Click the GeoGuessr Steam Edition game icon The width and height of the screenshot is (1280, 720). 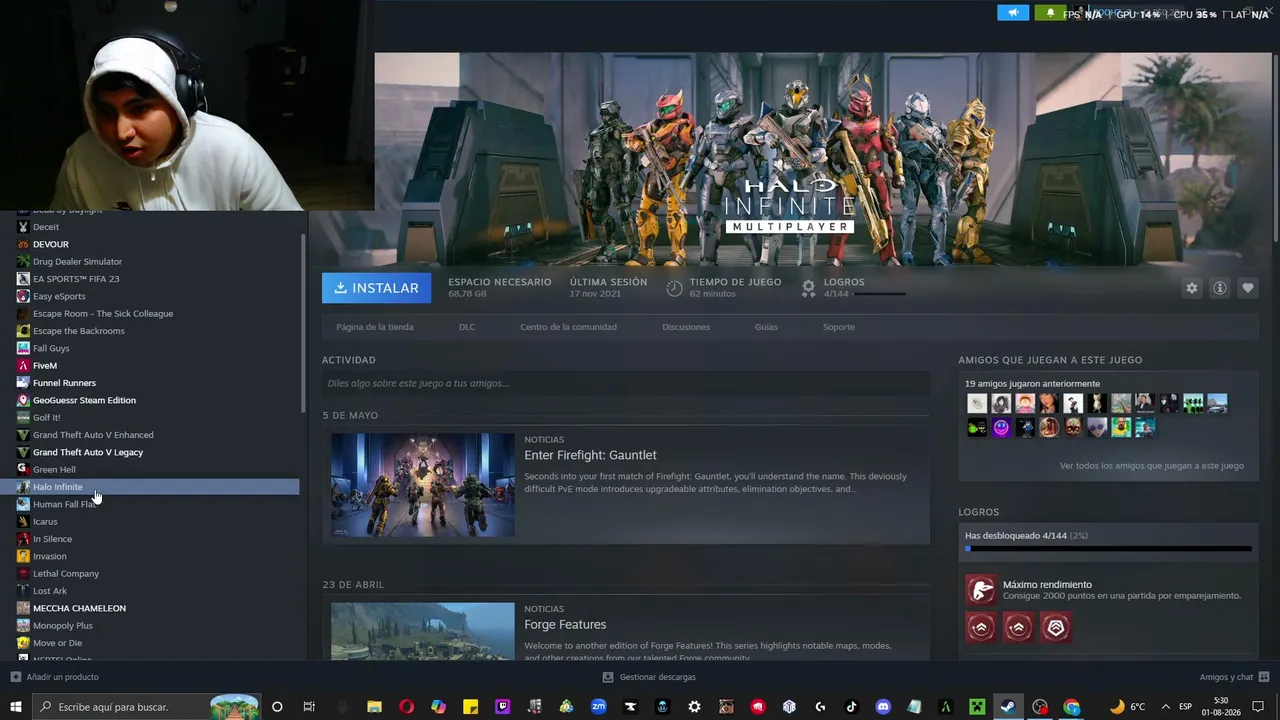pos(23,400)
